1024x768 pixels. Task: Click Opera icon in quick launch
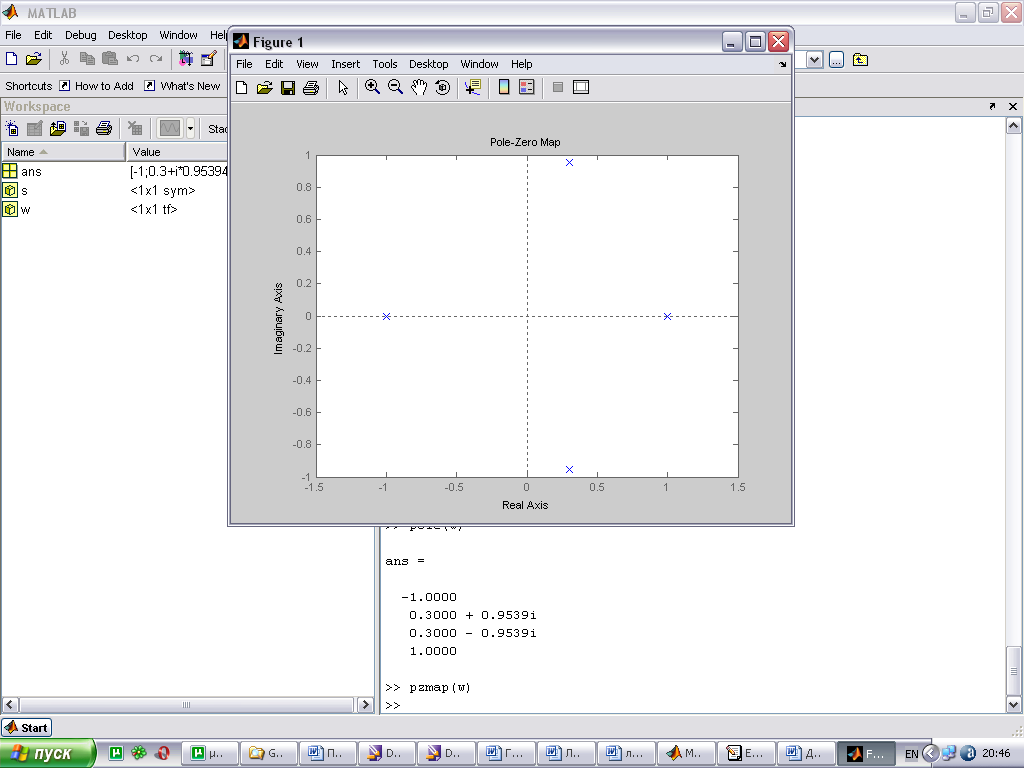click(x=163, y=753)
